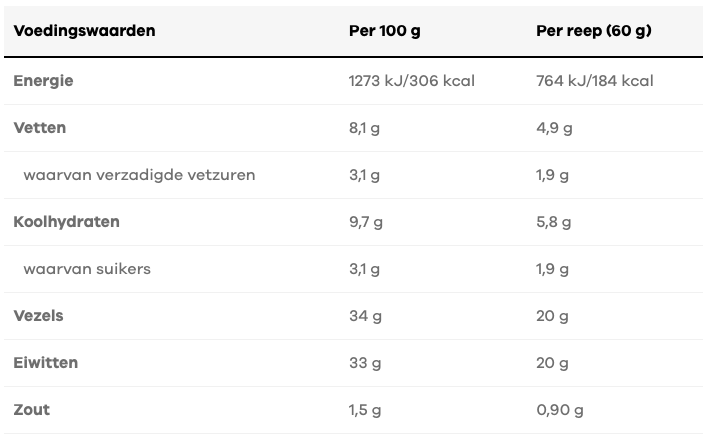The image size is (711, 445).
Task: Click the 8,1 g fat value
Action: tap(364, 128)
